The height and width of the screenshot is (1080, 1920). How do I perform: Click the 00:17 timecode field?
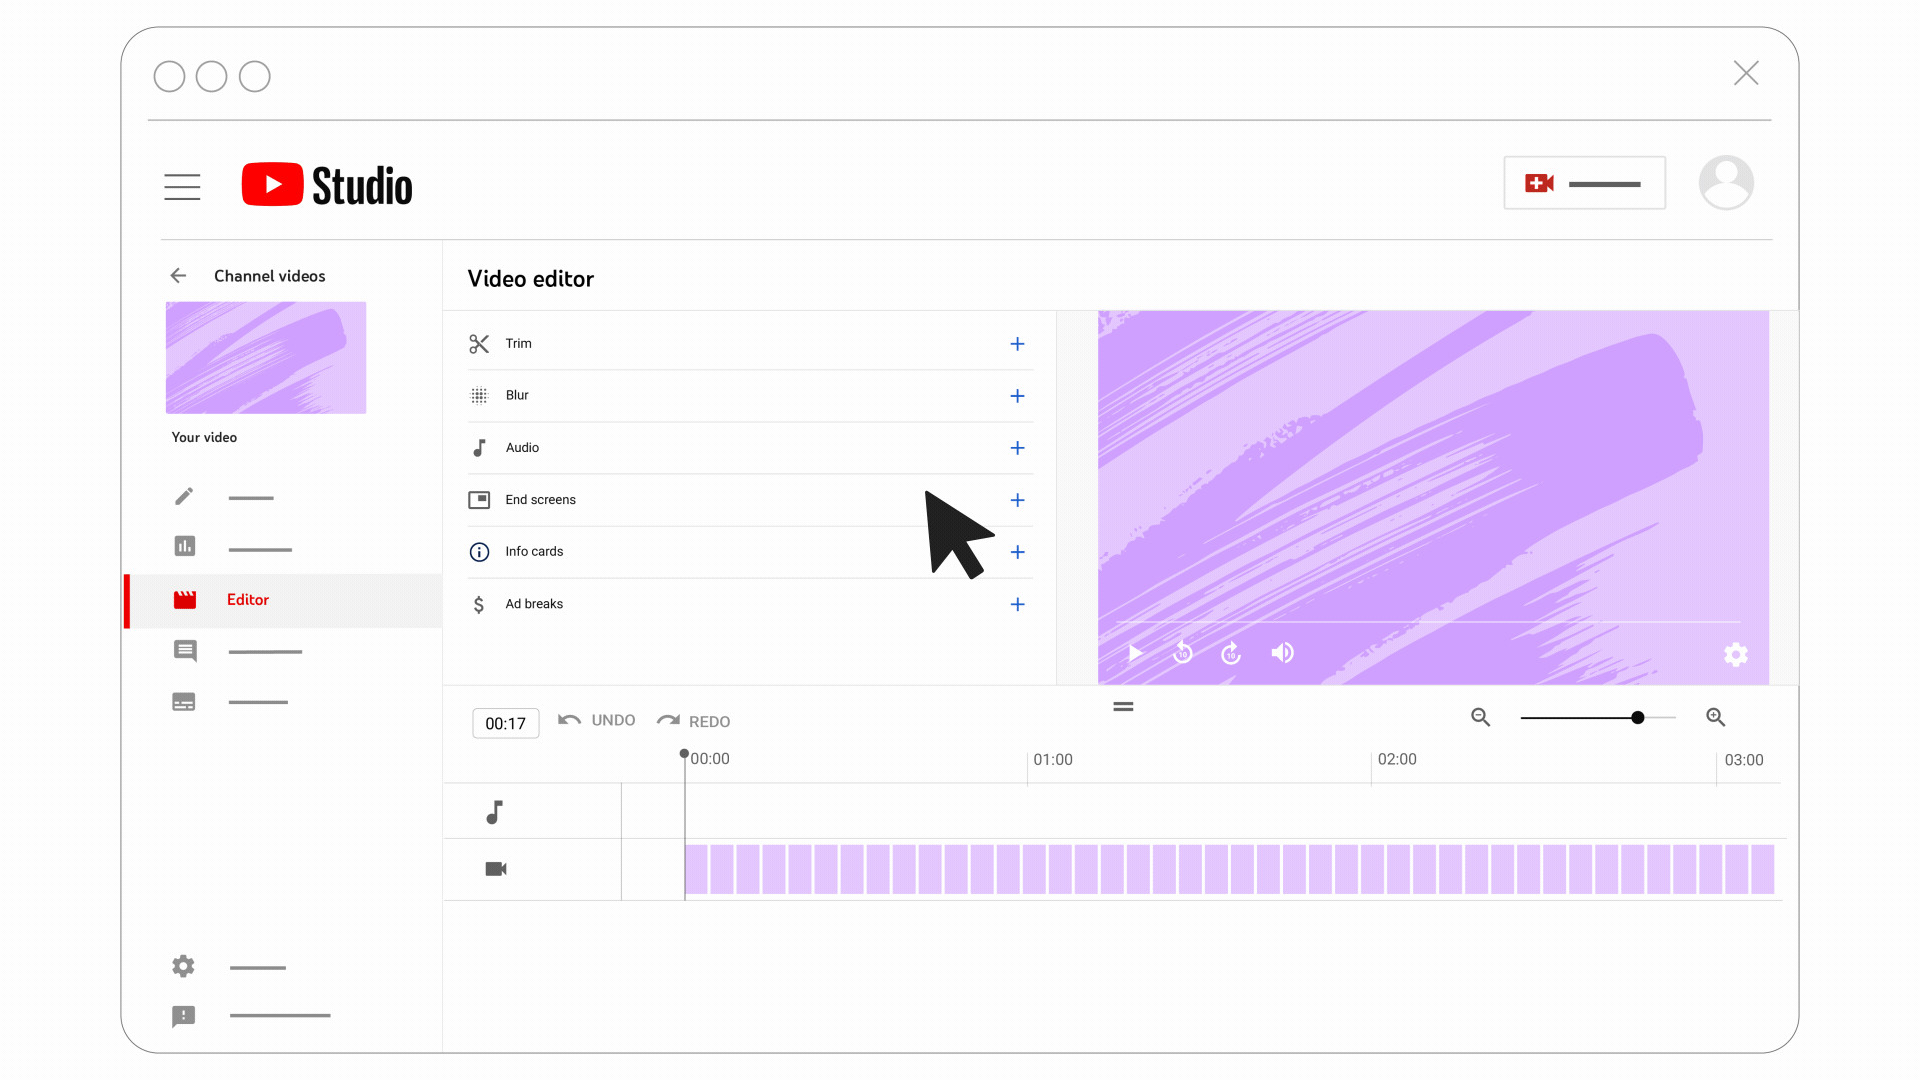(x=505, y=723)
